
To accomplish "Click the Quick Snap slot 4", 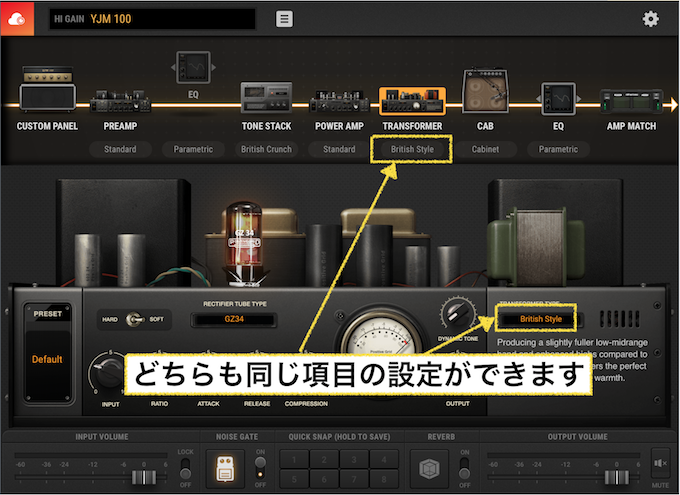I will coord(384,459).
